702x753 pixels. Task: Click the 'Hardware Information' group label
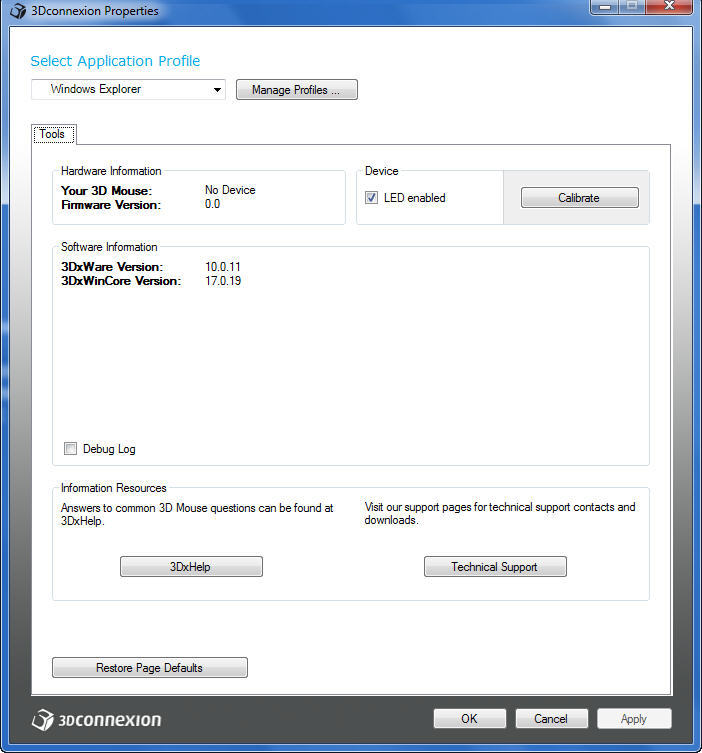pos(111,171)
